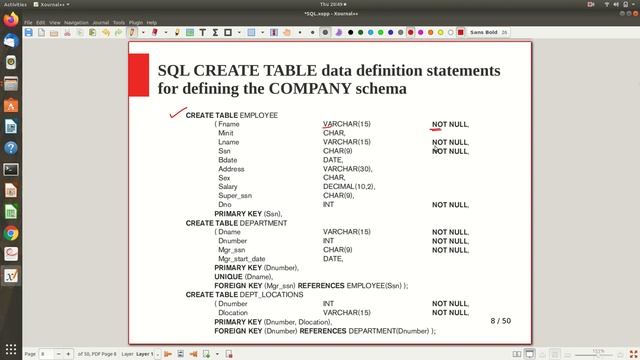
Task: Open the View menu
Action: (x=55, y=22)
